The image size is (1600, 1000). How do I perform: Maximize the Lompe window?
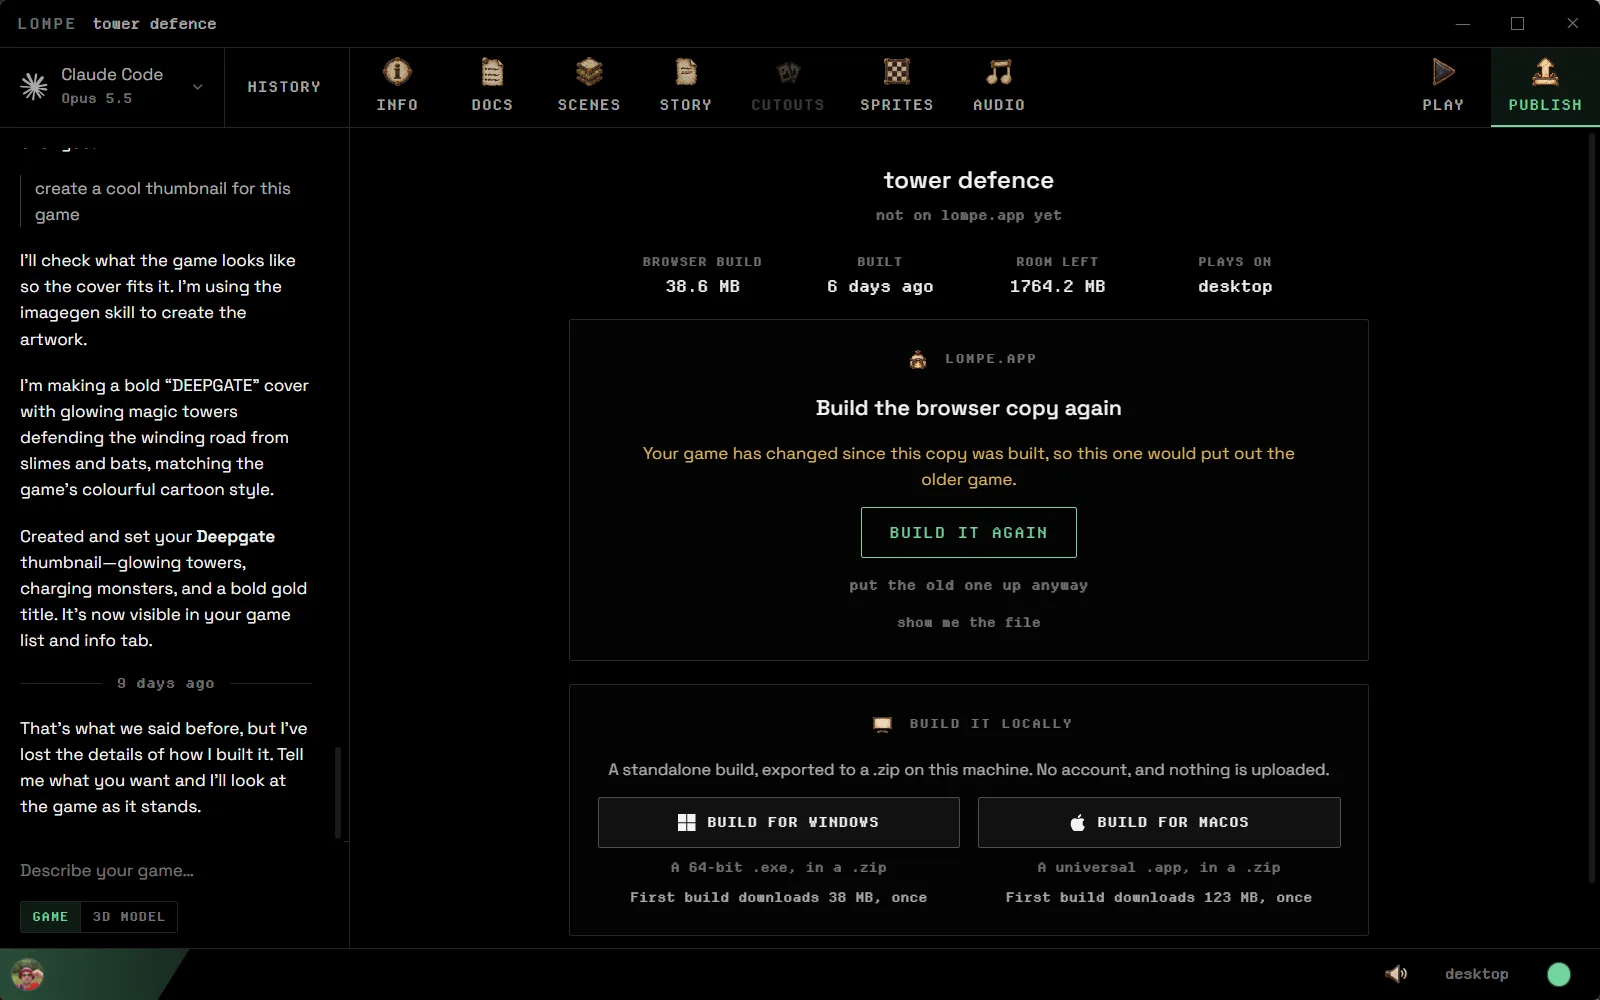tap(1517, 23)
